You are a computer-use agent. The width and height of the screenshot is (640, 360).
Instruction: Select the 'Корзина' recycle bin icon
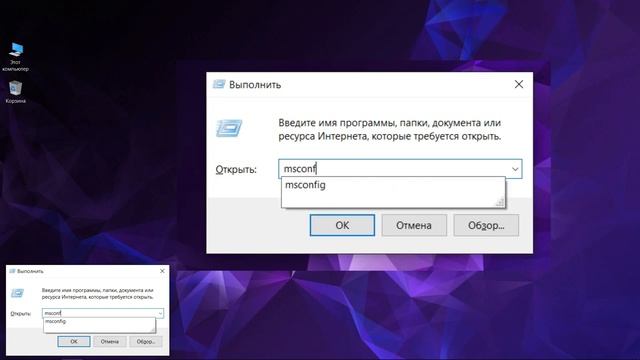(16, 92)
